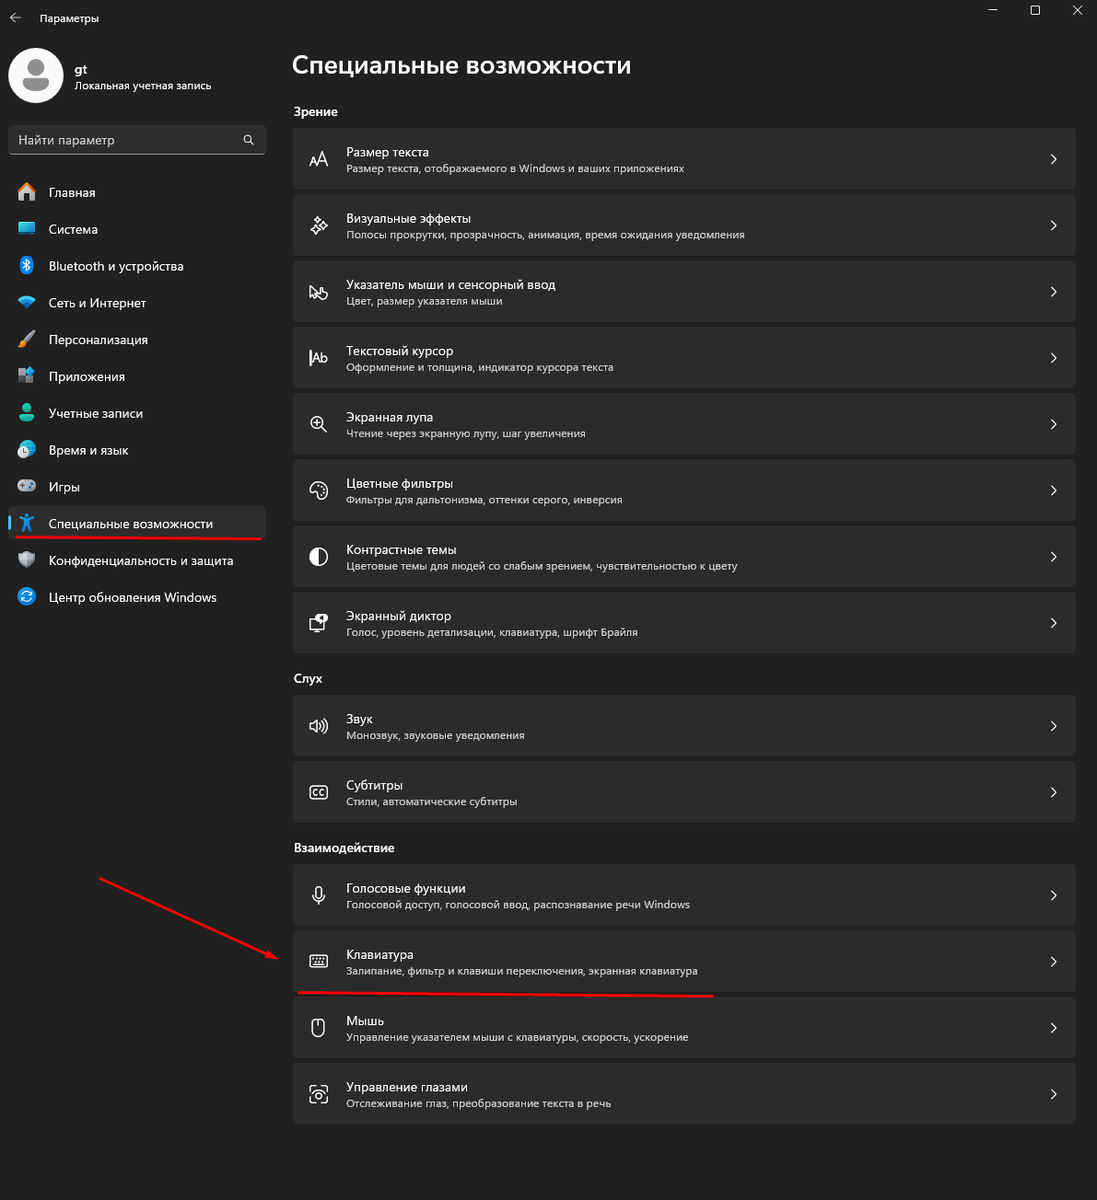Open Управление глазами settings
1097x1200 pixels.
[684, 1094]
